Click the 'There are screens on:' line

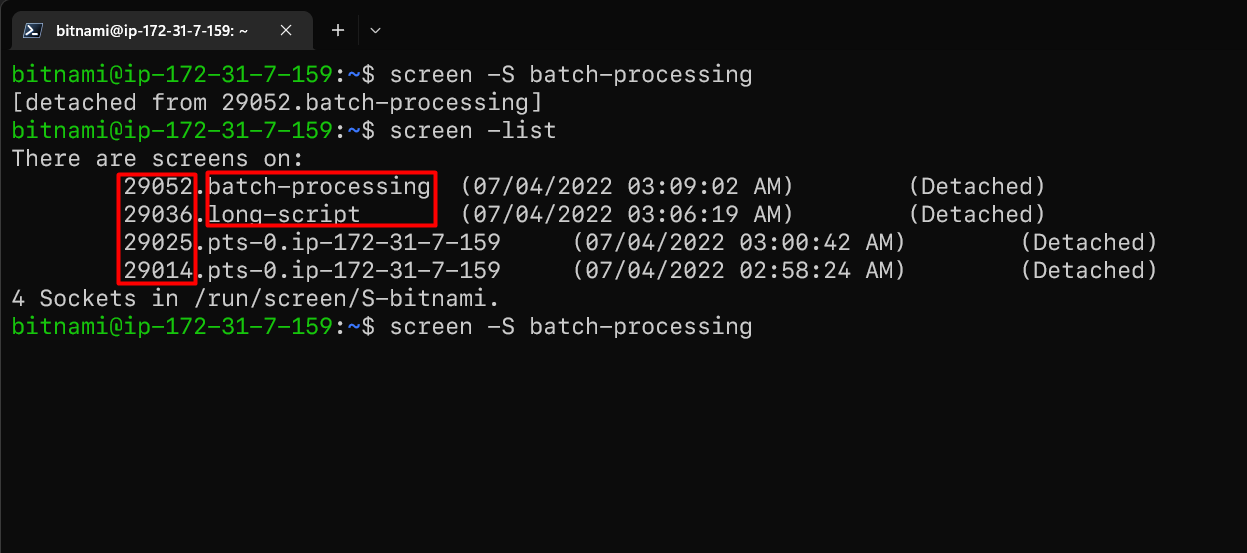[157, 158]
